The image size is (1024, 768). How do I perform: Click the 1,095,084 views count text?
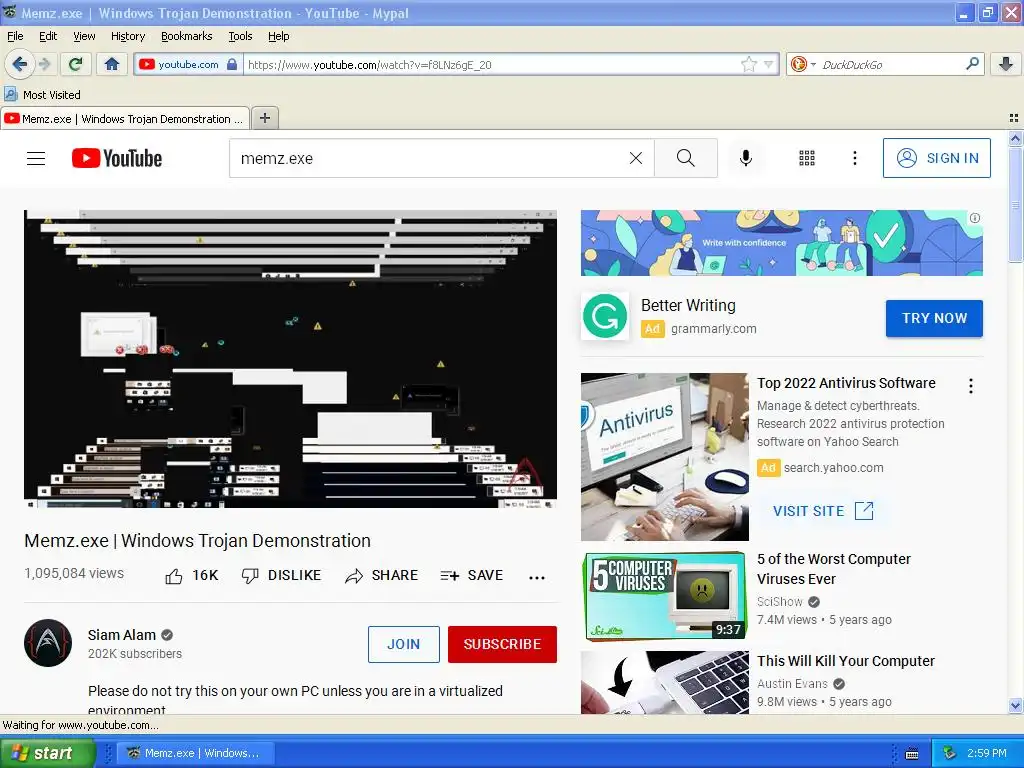74,573
